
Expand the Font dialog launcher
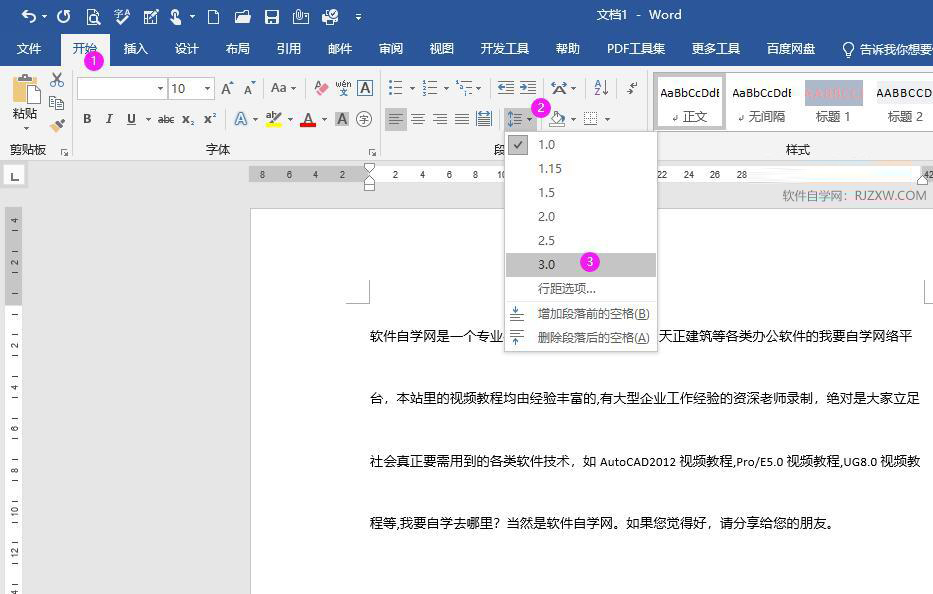coord(373,150)
